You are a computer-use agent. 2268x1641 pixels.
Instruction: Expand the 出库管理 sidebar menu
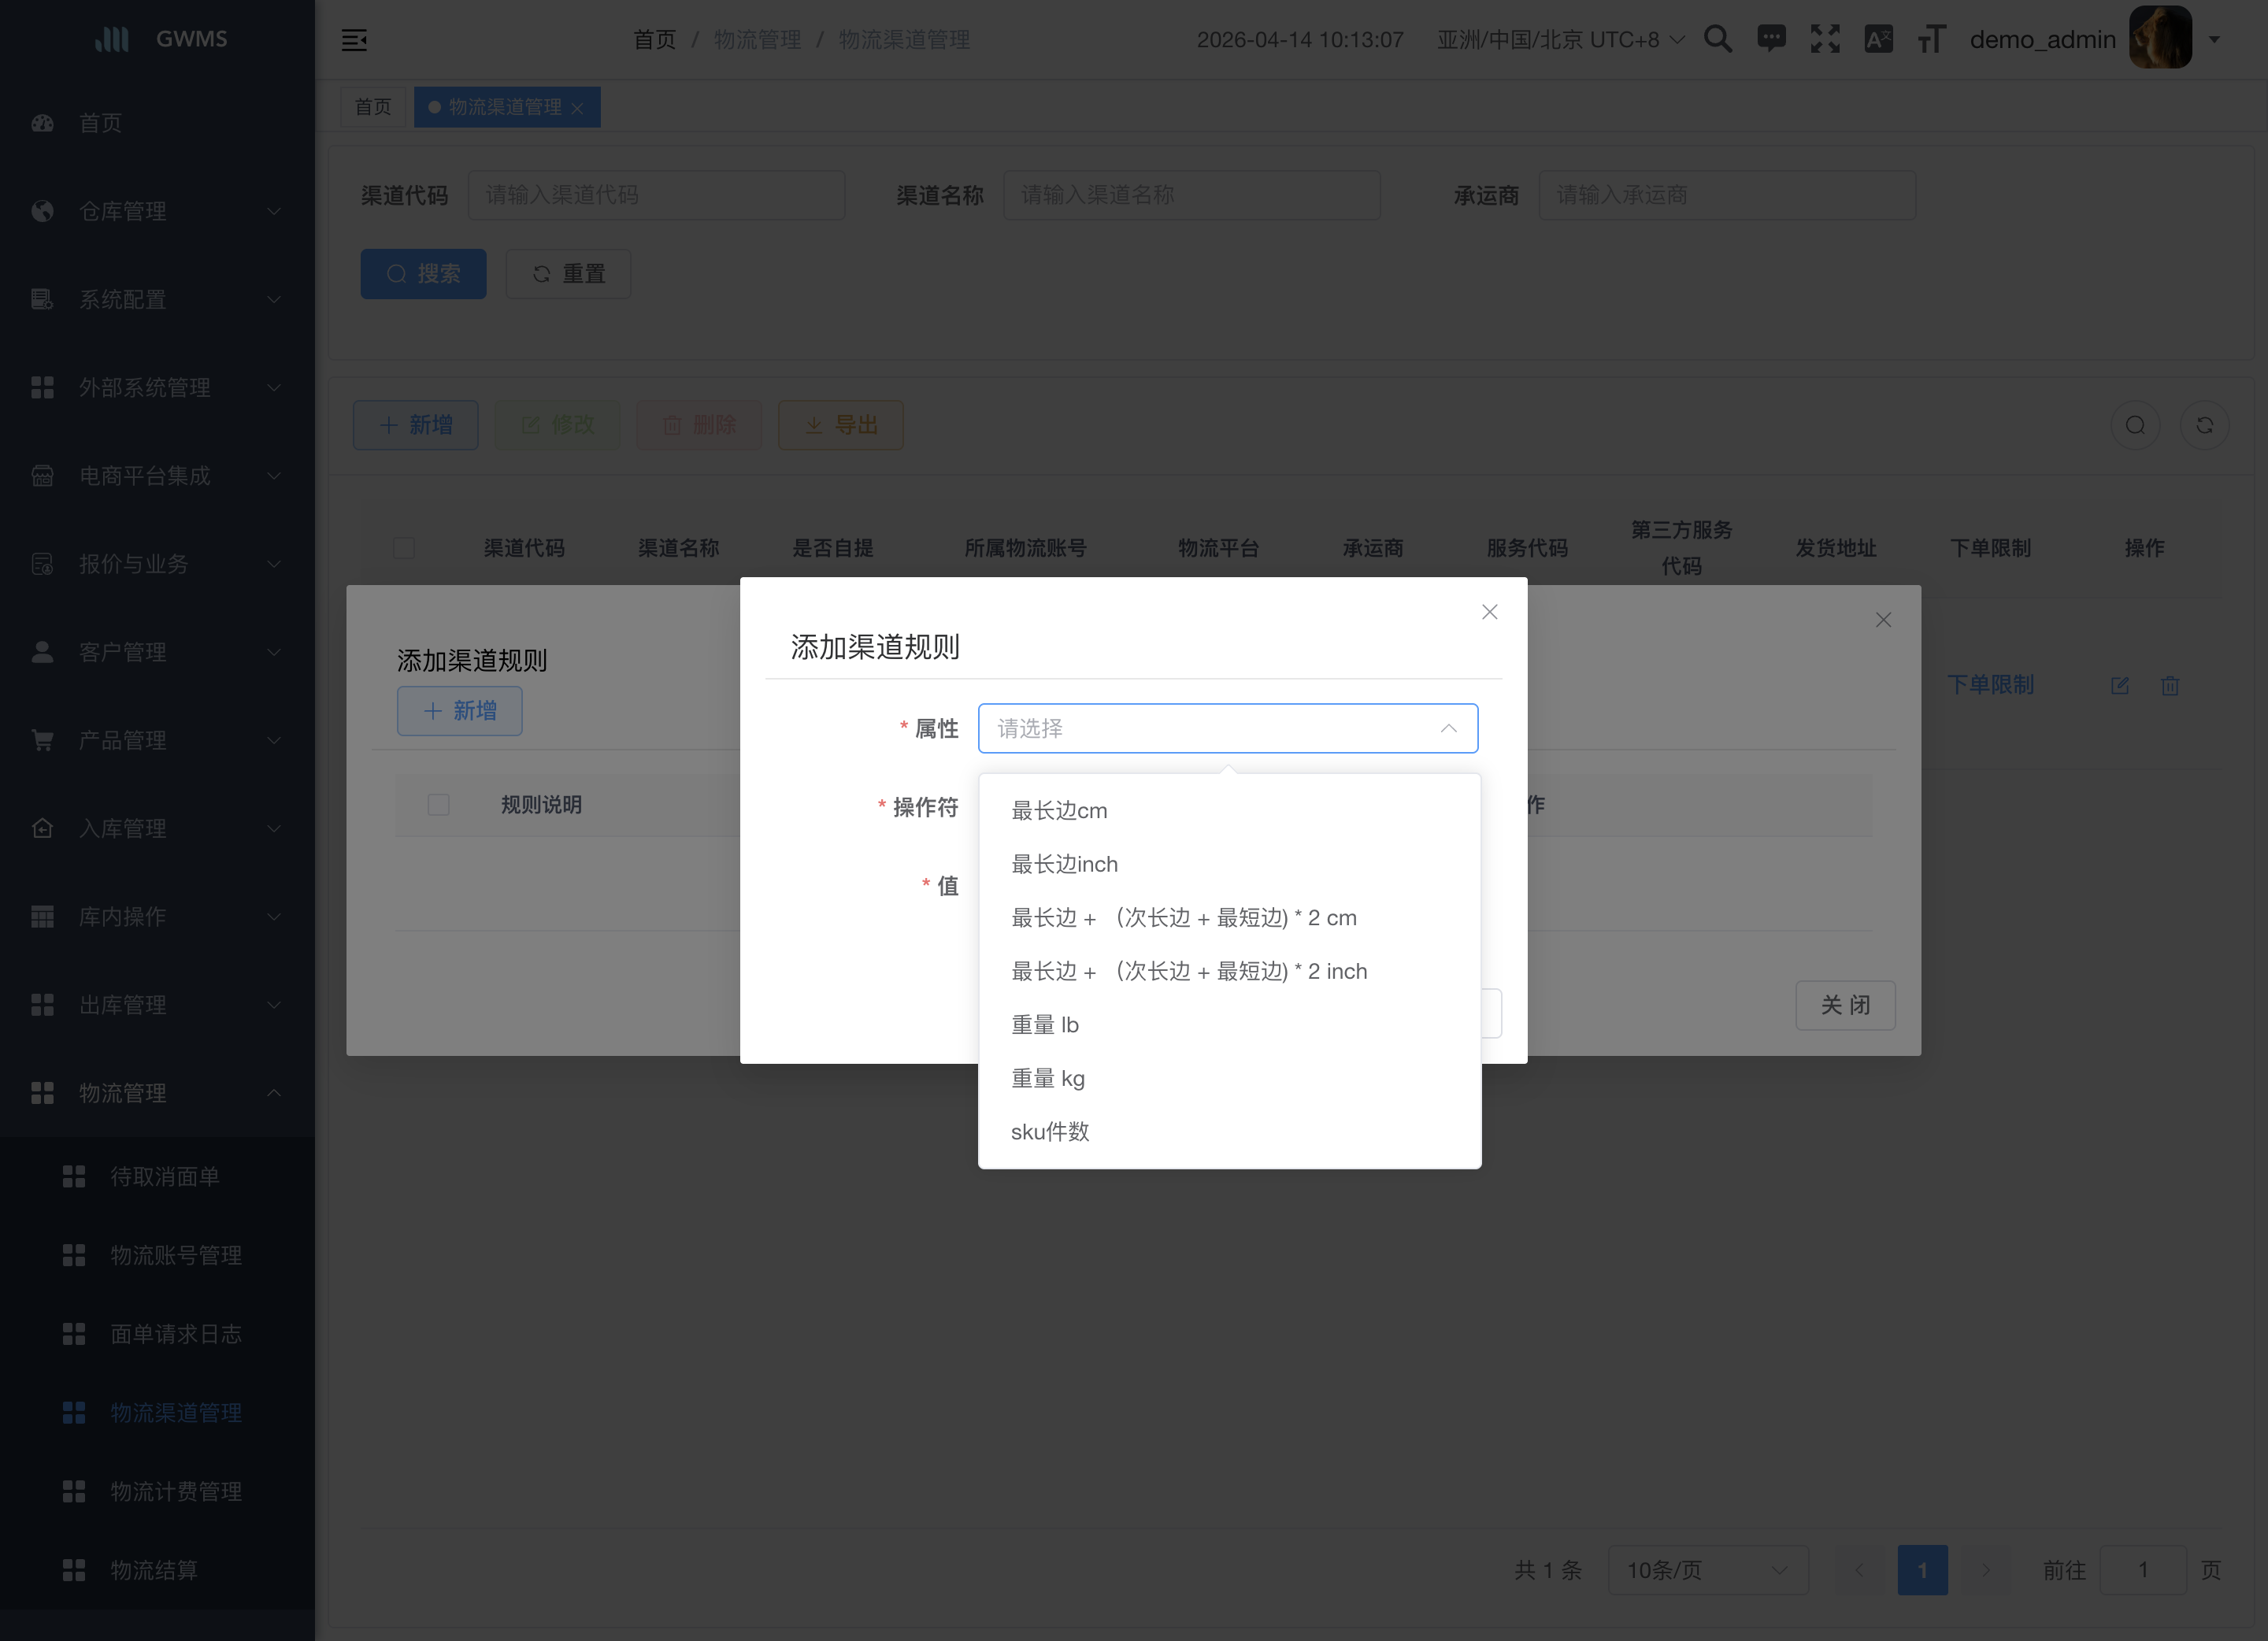tap(157, 1005)
